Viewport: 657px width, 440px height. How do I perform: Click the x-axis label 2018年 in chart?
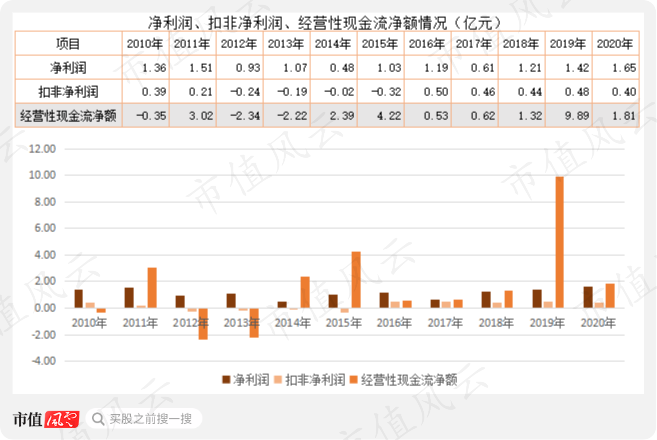(496, 323)
